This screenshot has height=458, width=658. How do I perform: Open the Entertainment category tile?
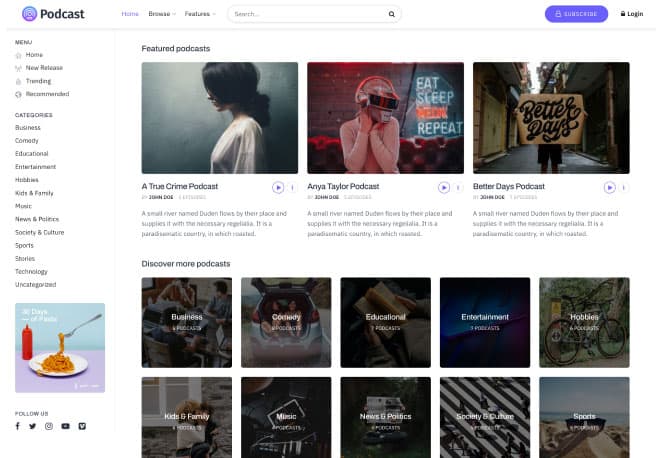tap(485, 322)
